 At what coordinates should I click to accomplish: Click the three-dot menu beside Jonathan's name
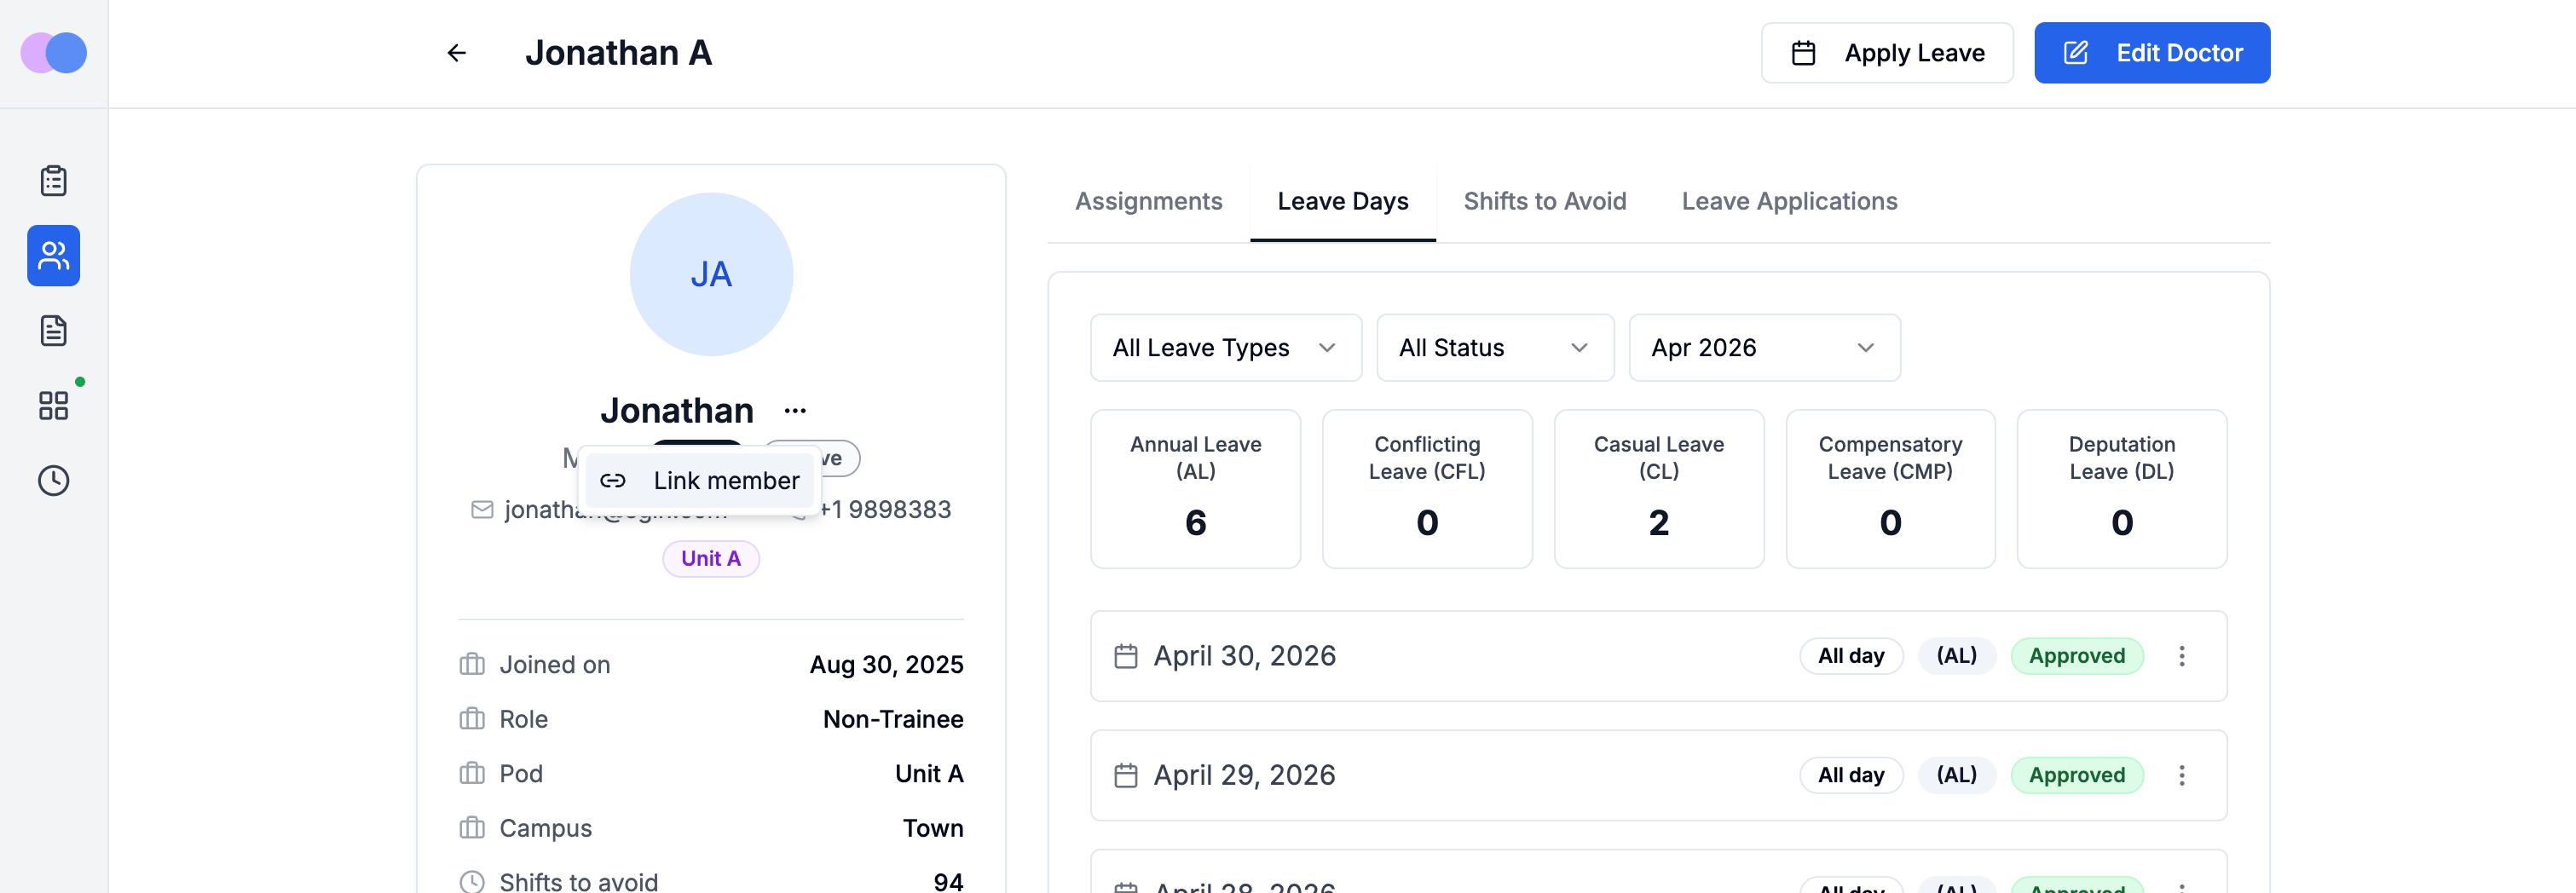(795, 411)
